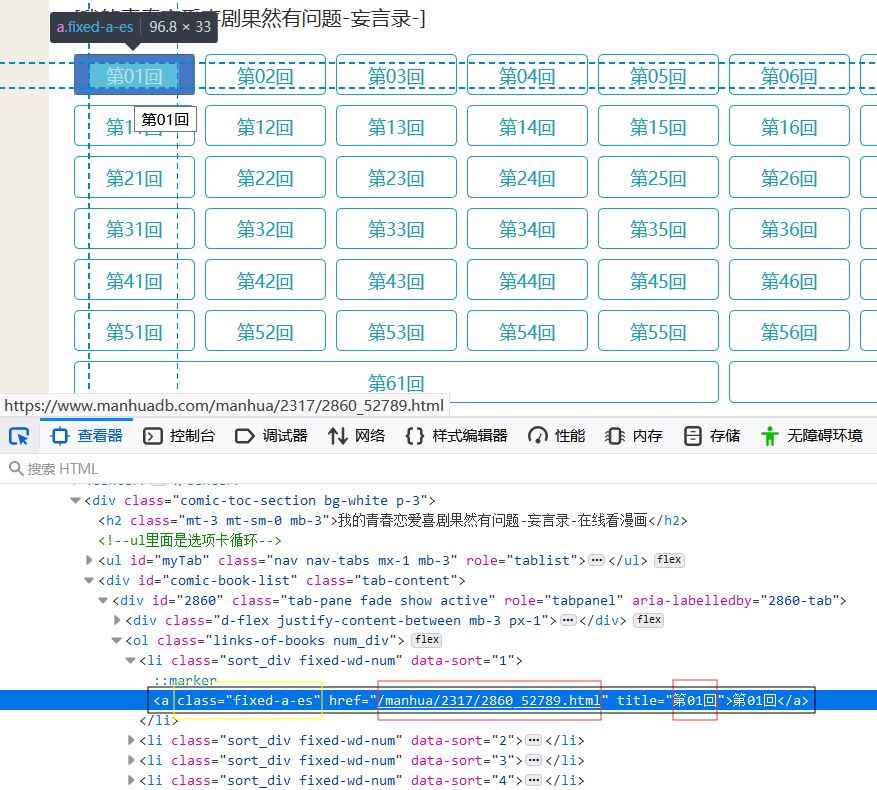Open chapter 第06回
Image resolution: width=877 pixels, height=790 pixels.
pyautogui.click(x=789, y=75)
